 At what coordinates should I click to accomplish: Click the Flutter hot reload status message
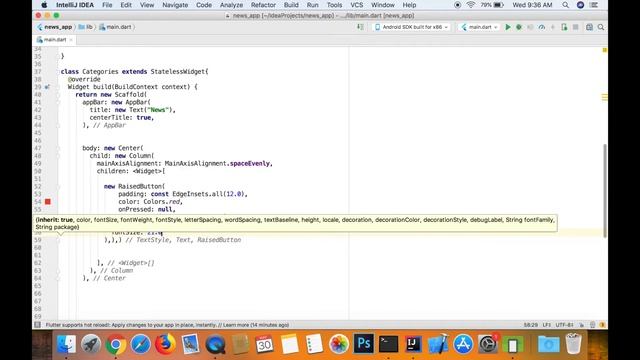[x=167, y=325]
